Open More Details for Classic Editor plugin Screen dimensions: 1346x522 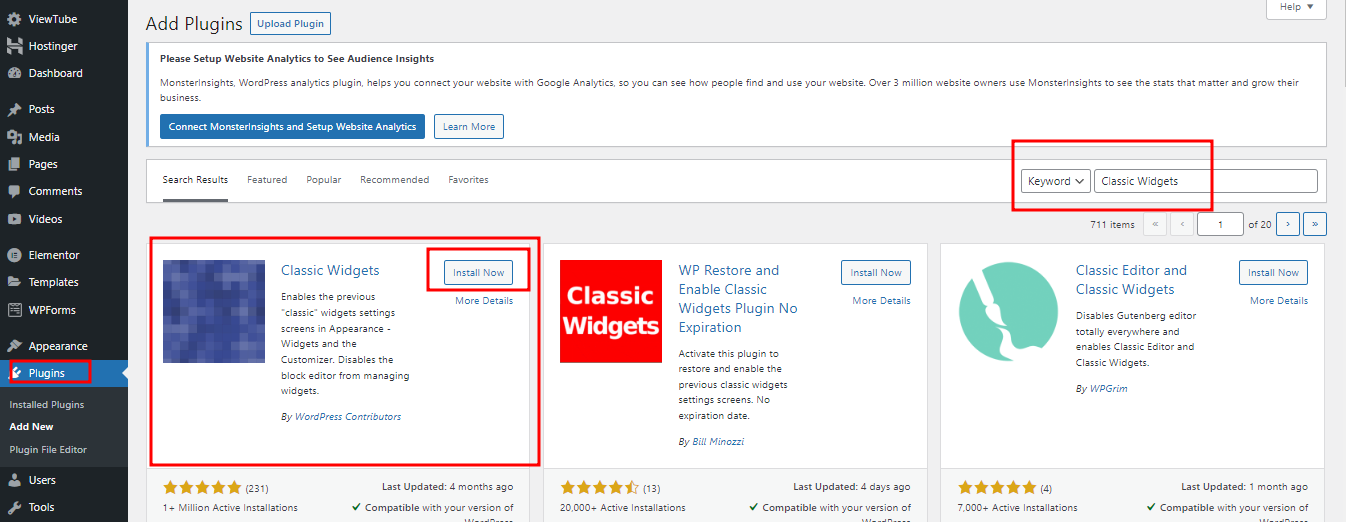point(1279,301)
